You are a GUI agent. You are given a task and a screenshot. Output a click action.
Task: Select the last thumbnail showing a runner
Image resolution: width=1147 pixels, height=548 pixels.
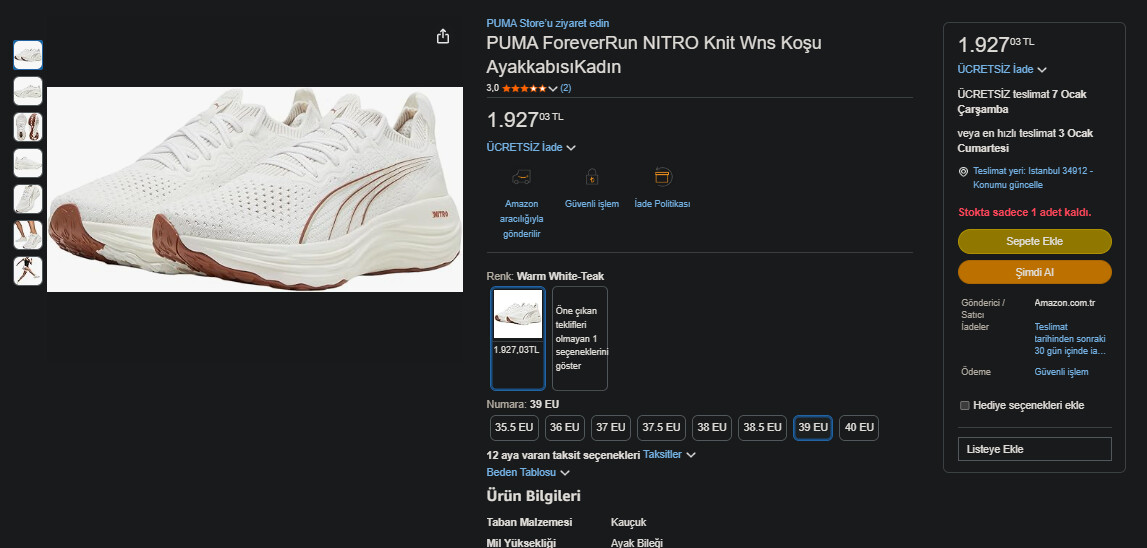(28, 271)
